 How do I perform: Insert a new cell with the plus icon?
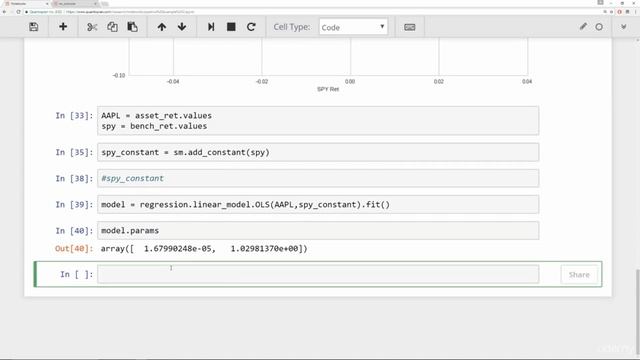pos(63,27)
